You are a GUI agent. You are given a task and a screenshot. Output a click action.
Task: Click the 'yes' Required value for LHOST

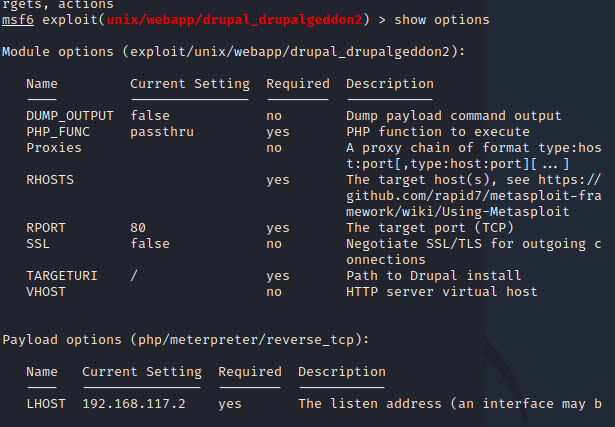(230, 404)
